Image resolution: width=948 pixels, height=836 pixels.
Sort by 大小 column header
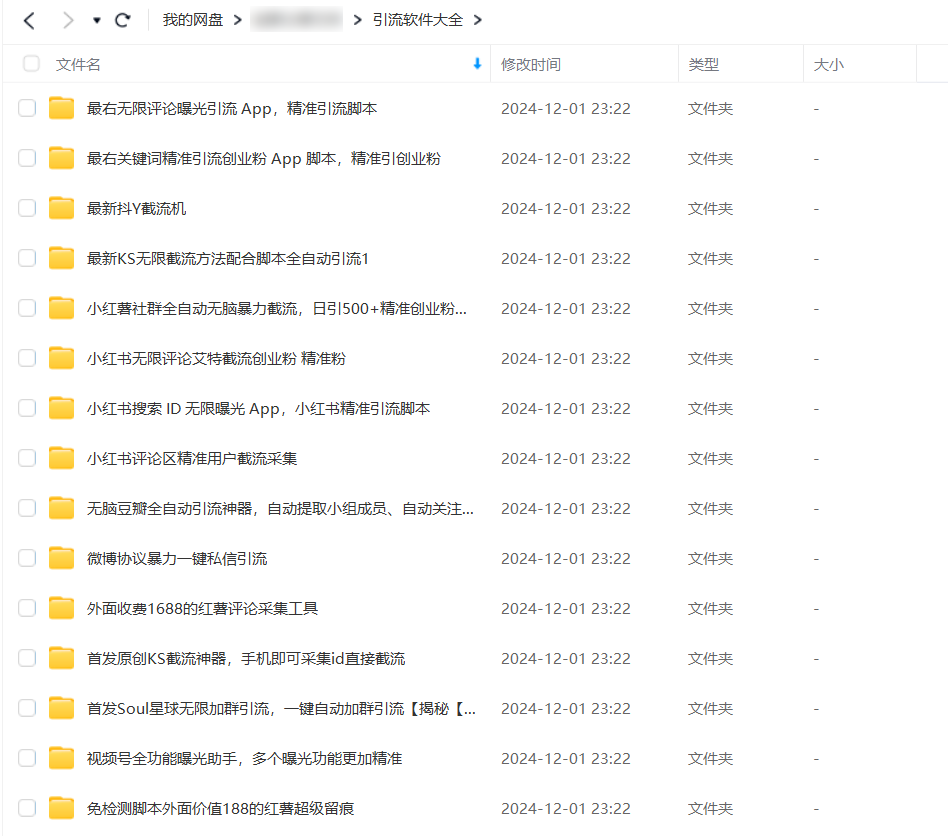[828, 64]
